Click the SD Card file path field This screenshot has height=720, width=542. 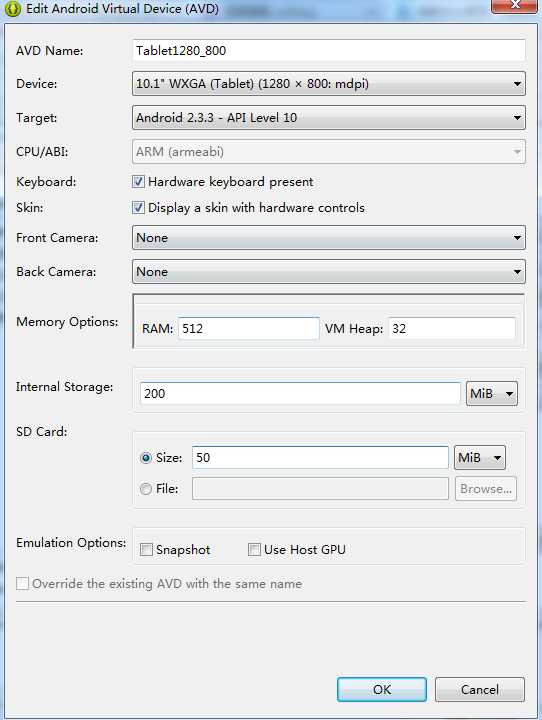(x=320, y=489)
